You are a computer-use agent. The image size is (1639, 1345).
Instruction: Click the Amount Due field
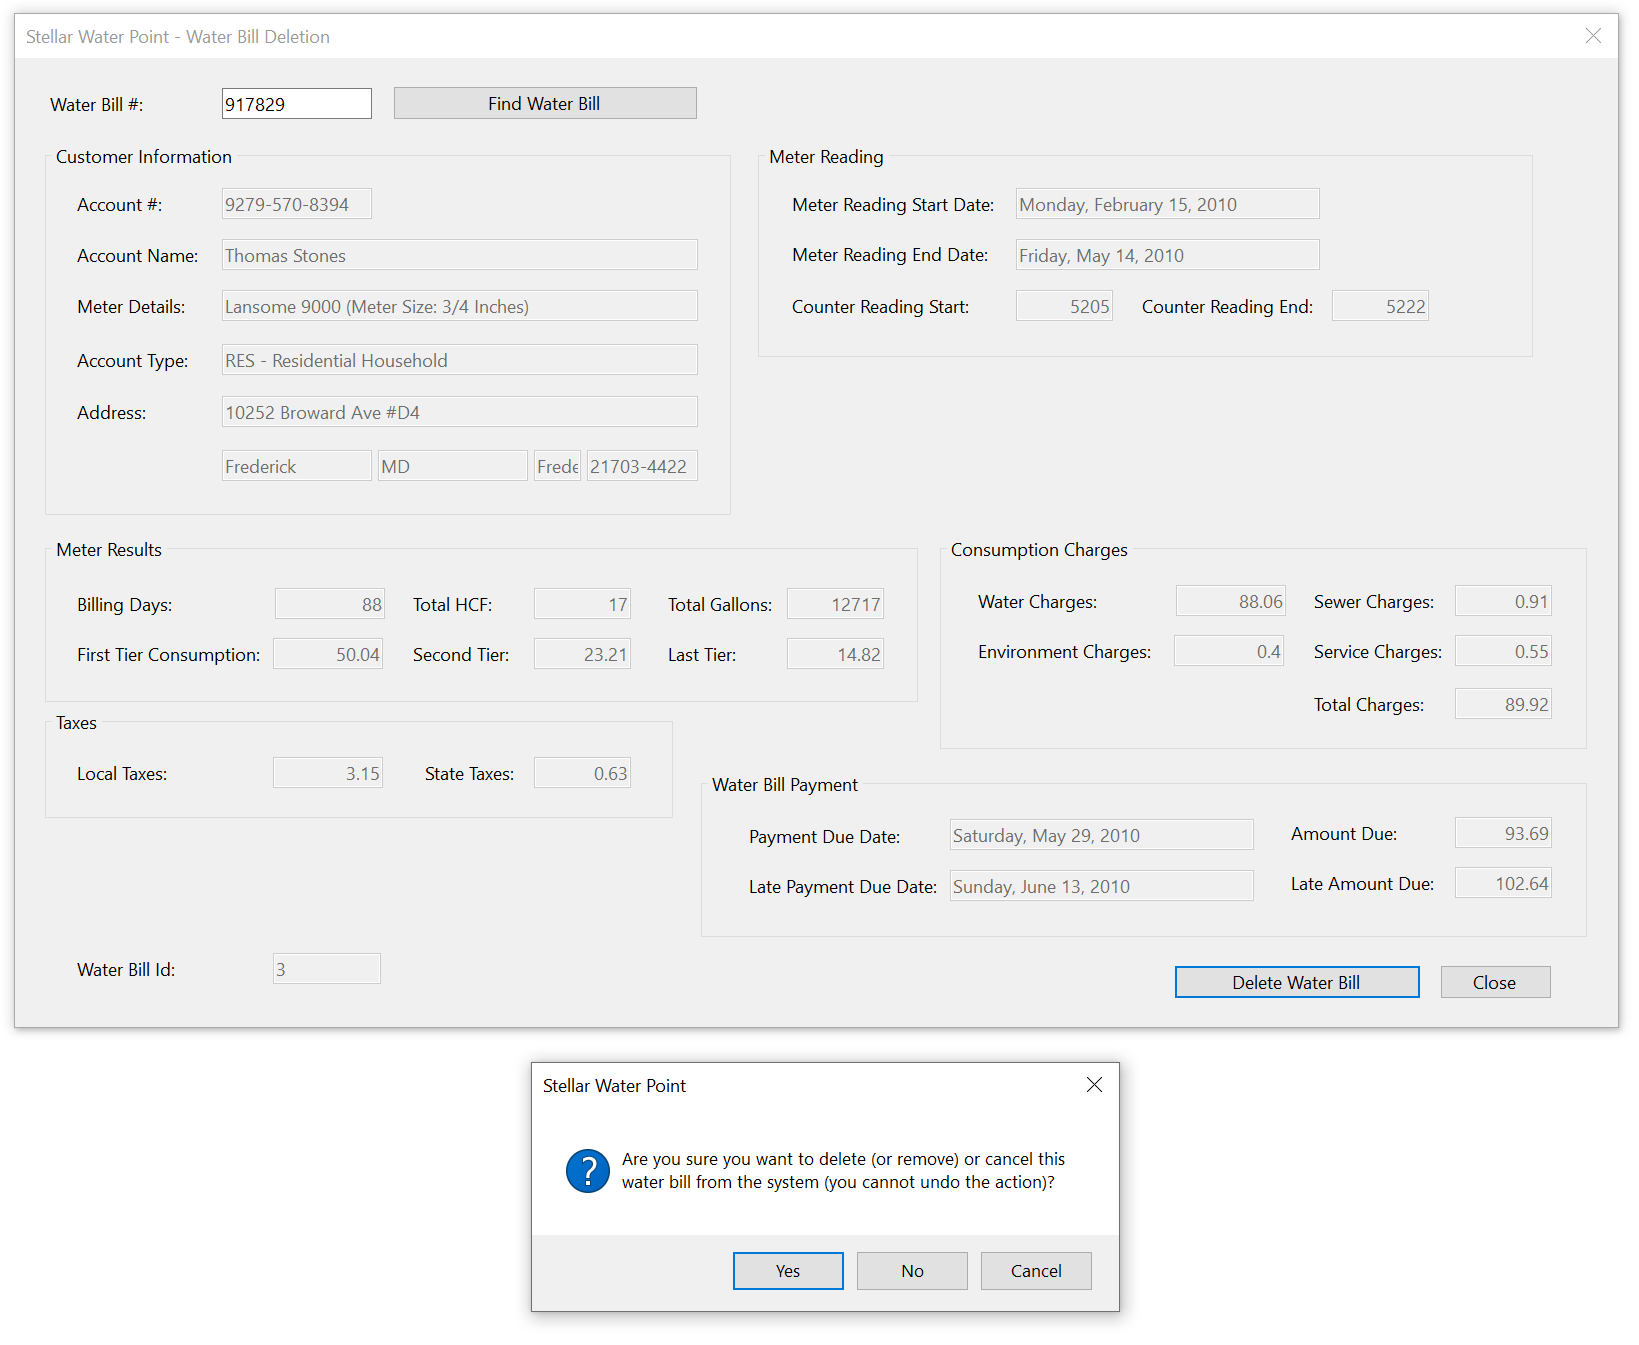pyautogui.click(x=1503, y=833)
